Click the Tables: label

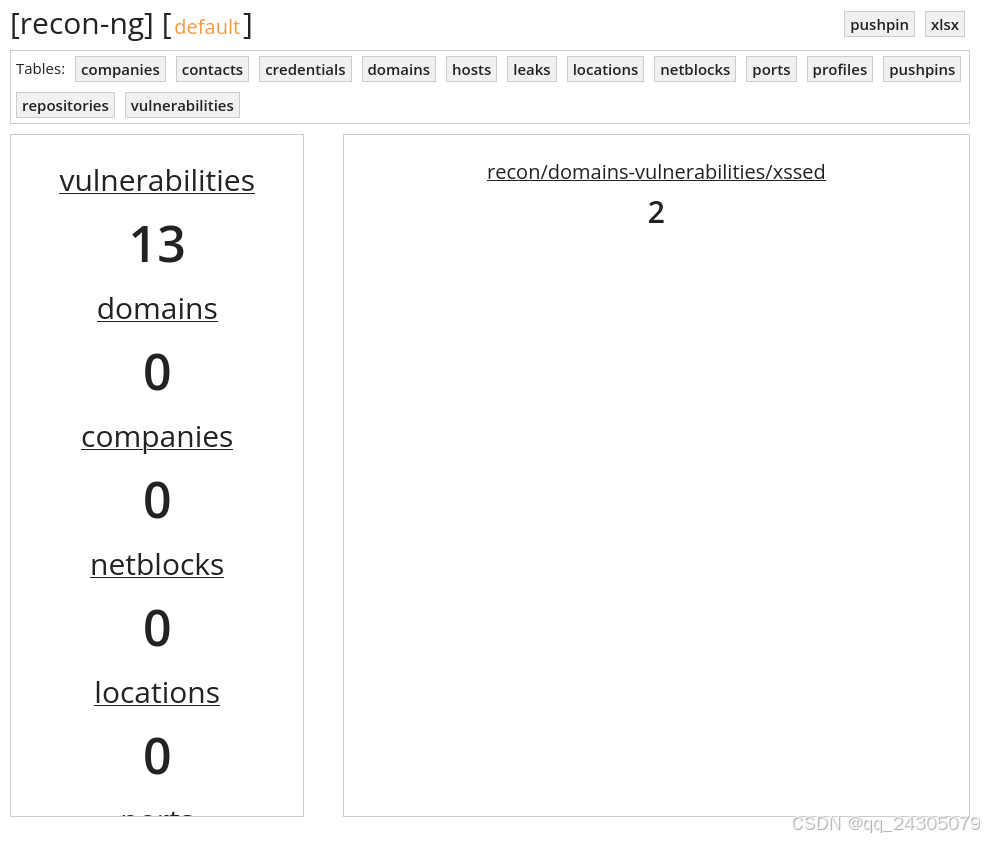[41, 68]
